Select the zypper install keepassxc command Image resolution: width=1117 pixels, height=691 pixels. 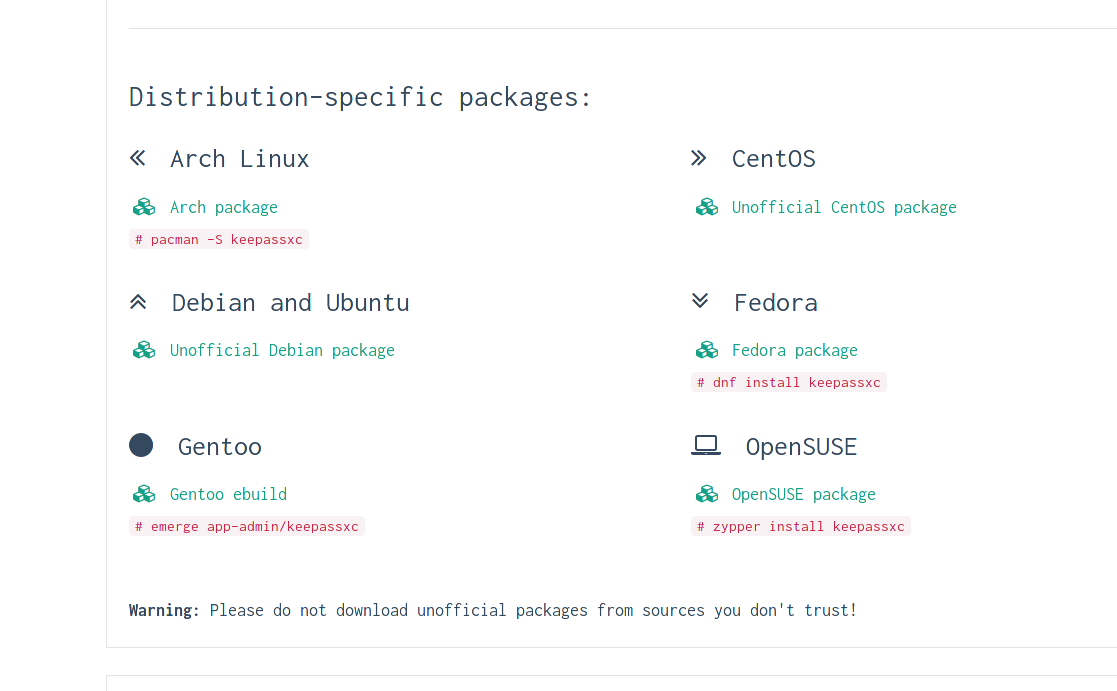coord(800,525)
